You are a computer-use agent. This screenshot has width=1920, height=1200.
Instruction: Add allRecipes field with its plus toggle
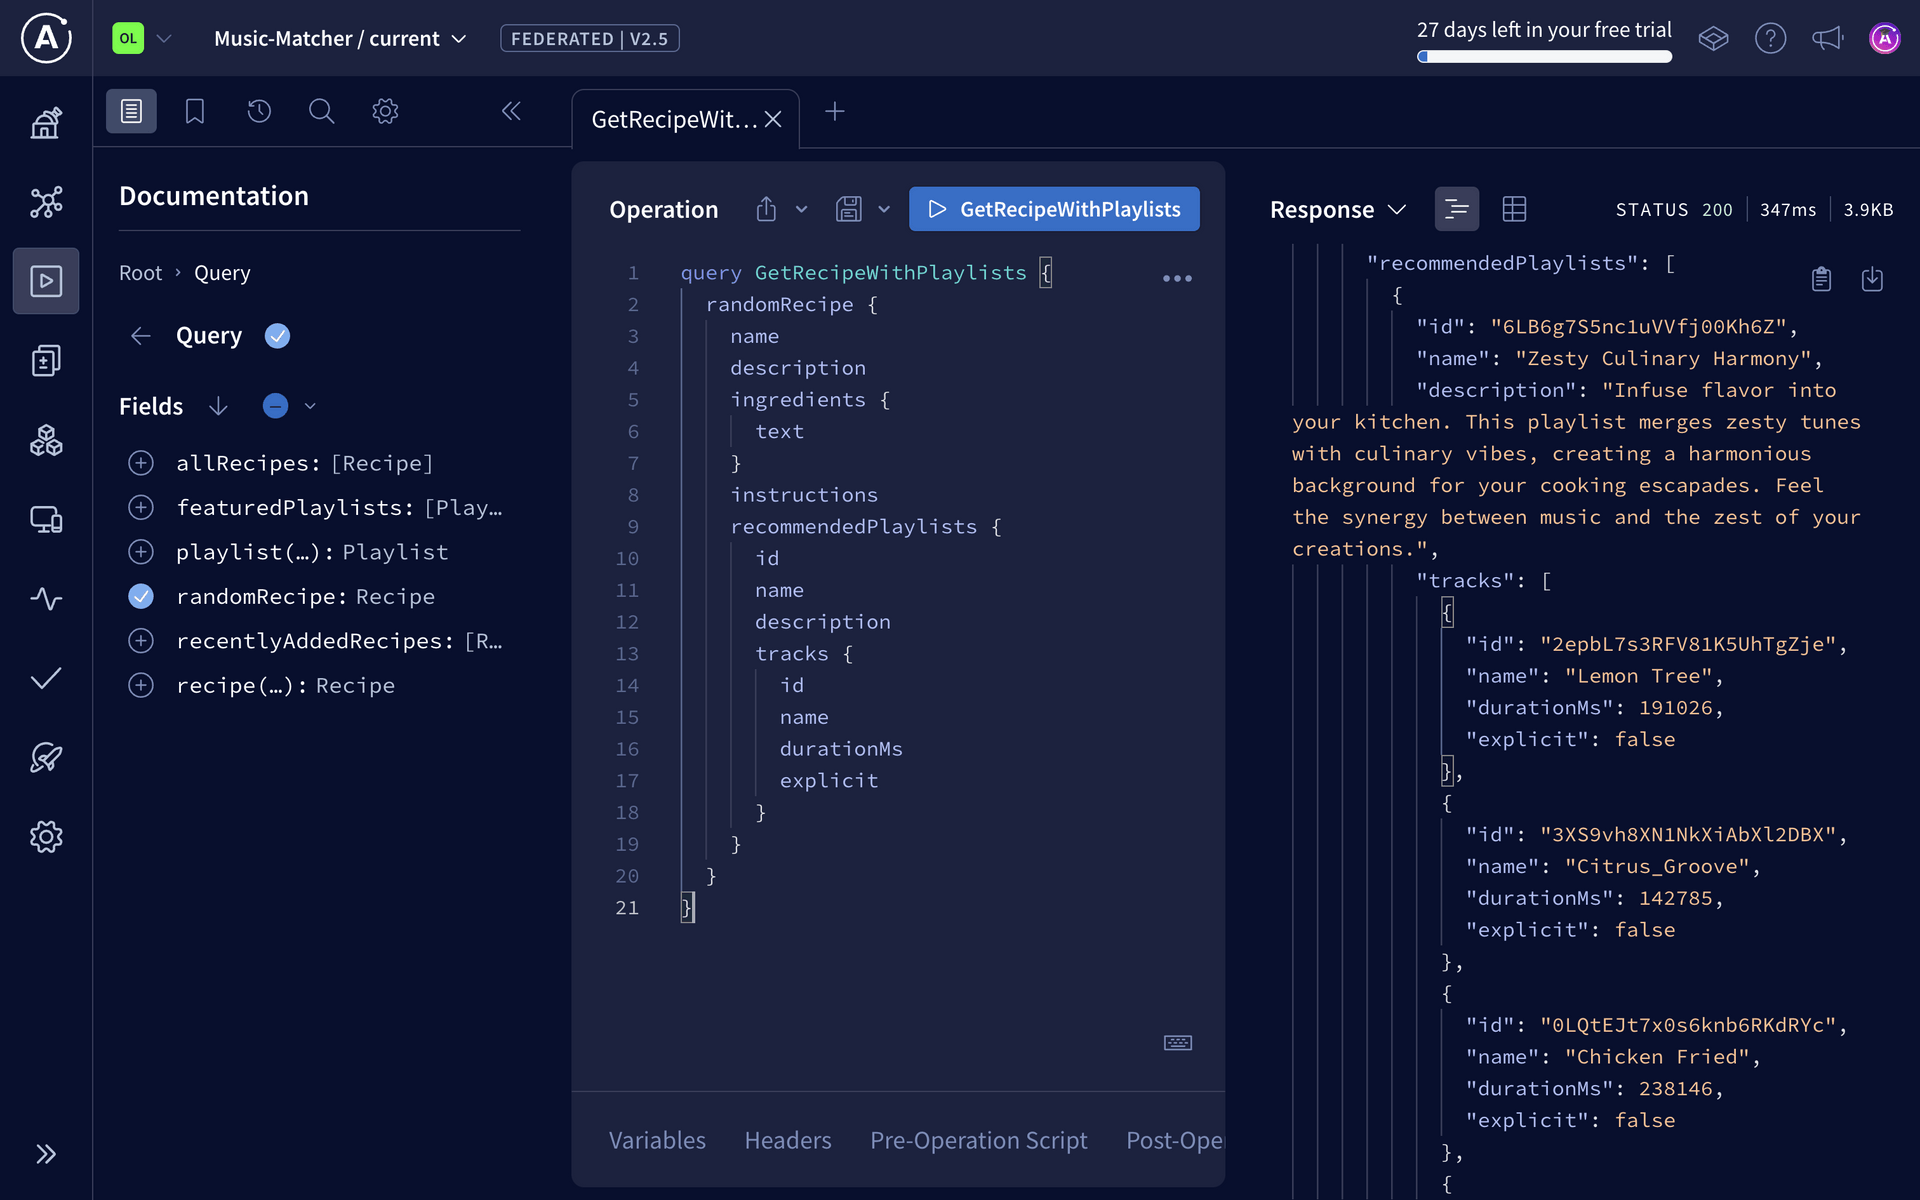tap(141, 463)
